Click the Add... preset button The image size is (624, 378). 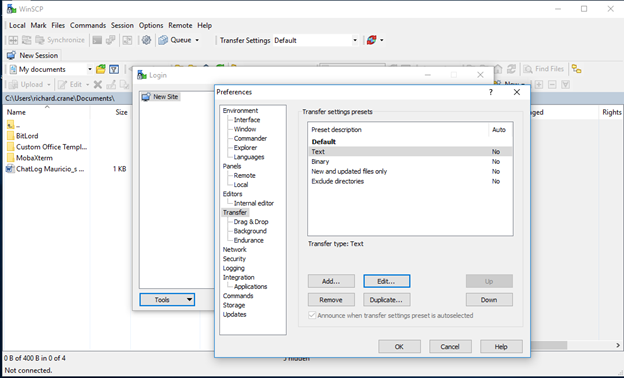coord(331,281)
